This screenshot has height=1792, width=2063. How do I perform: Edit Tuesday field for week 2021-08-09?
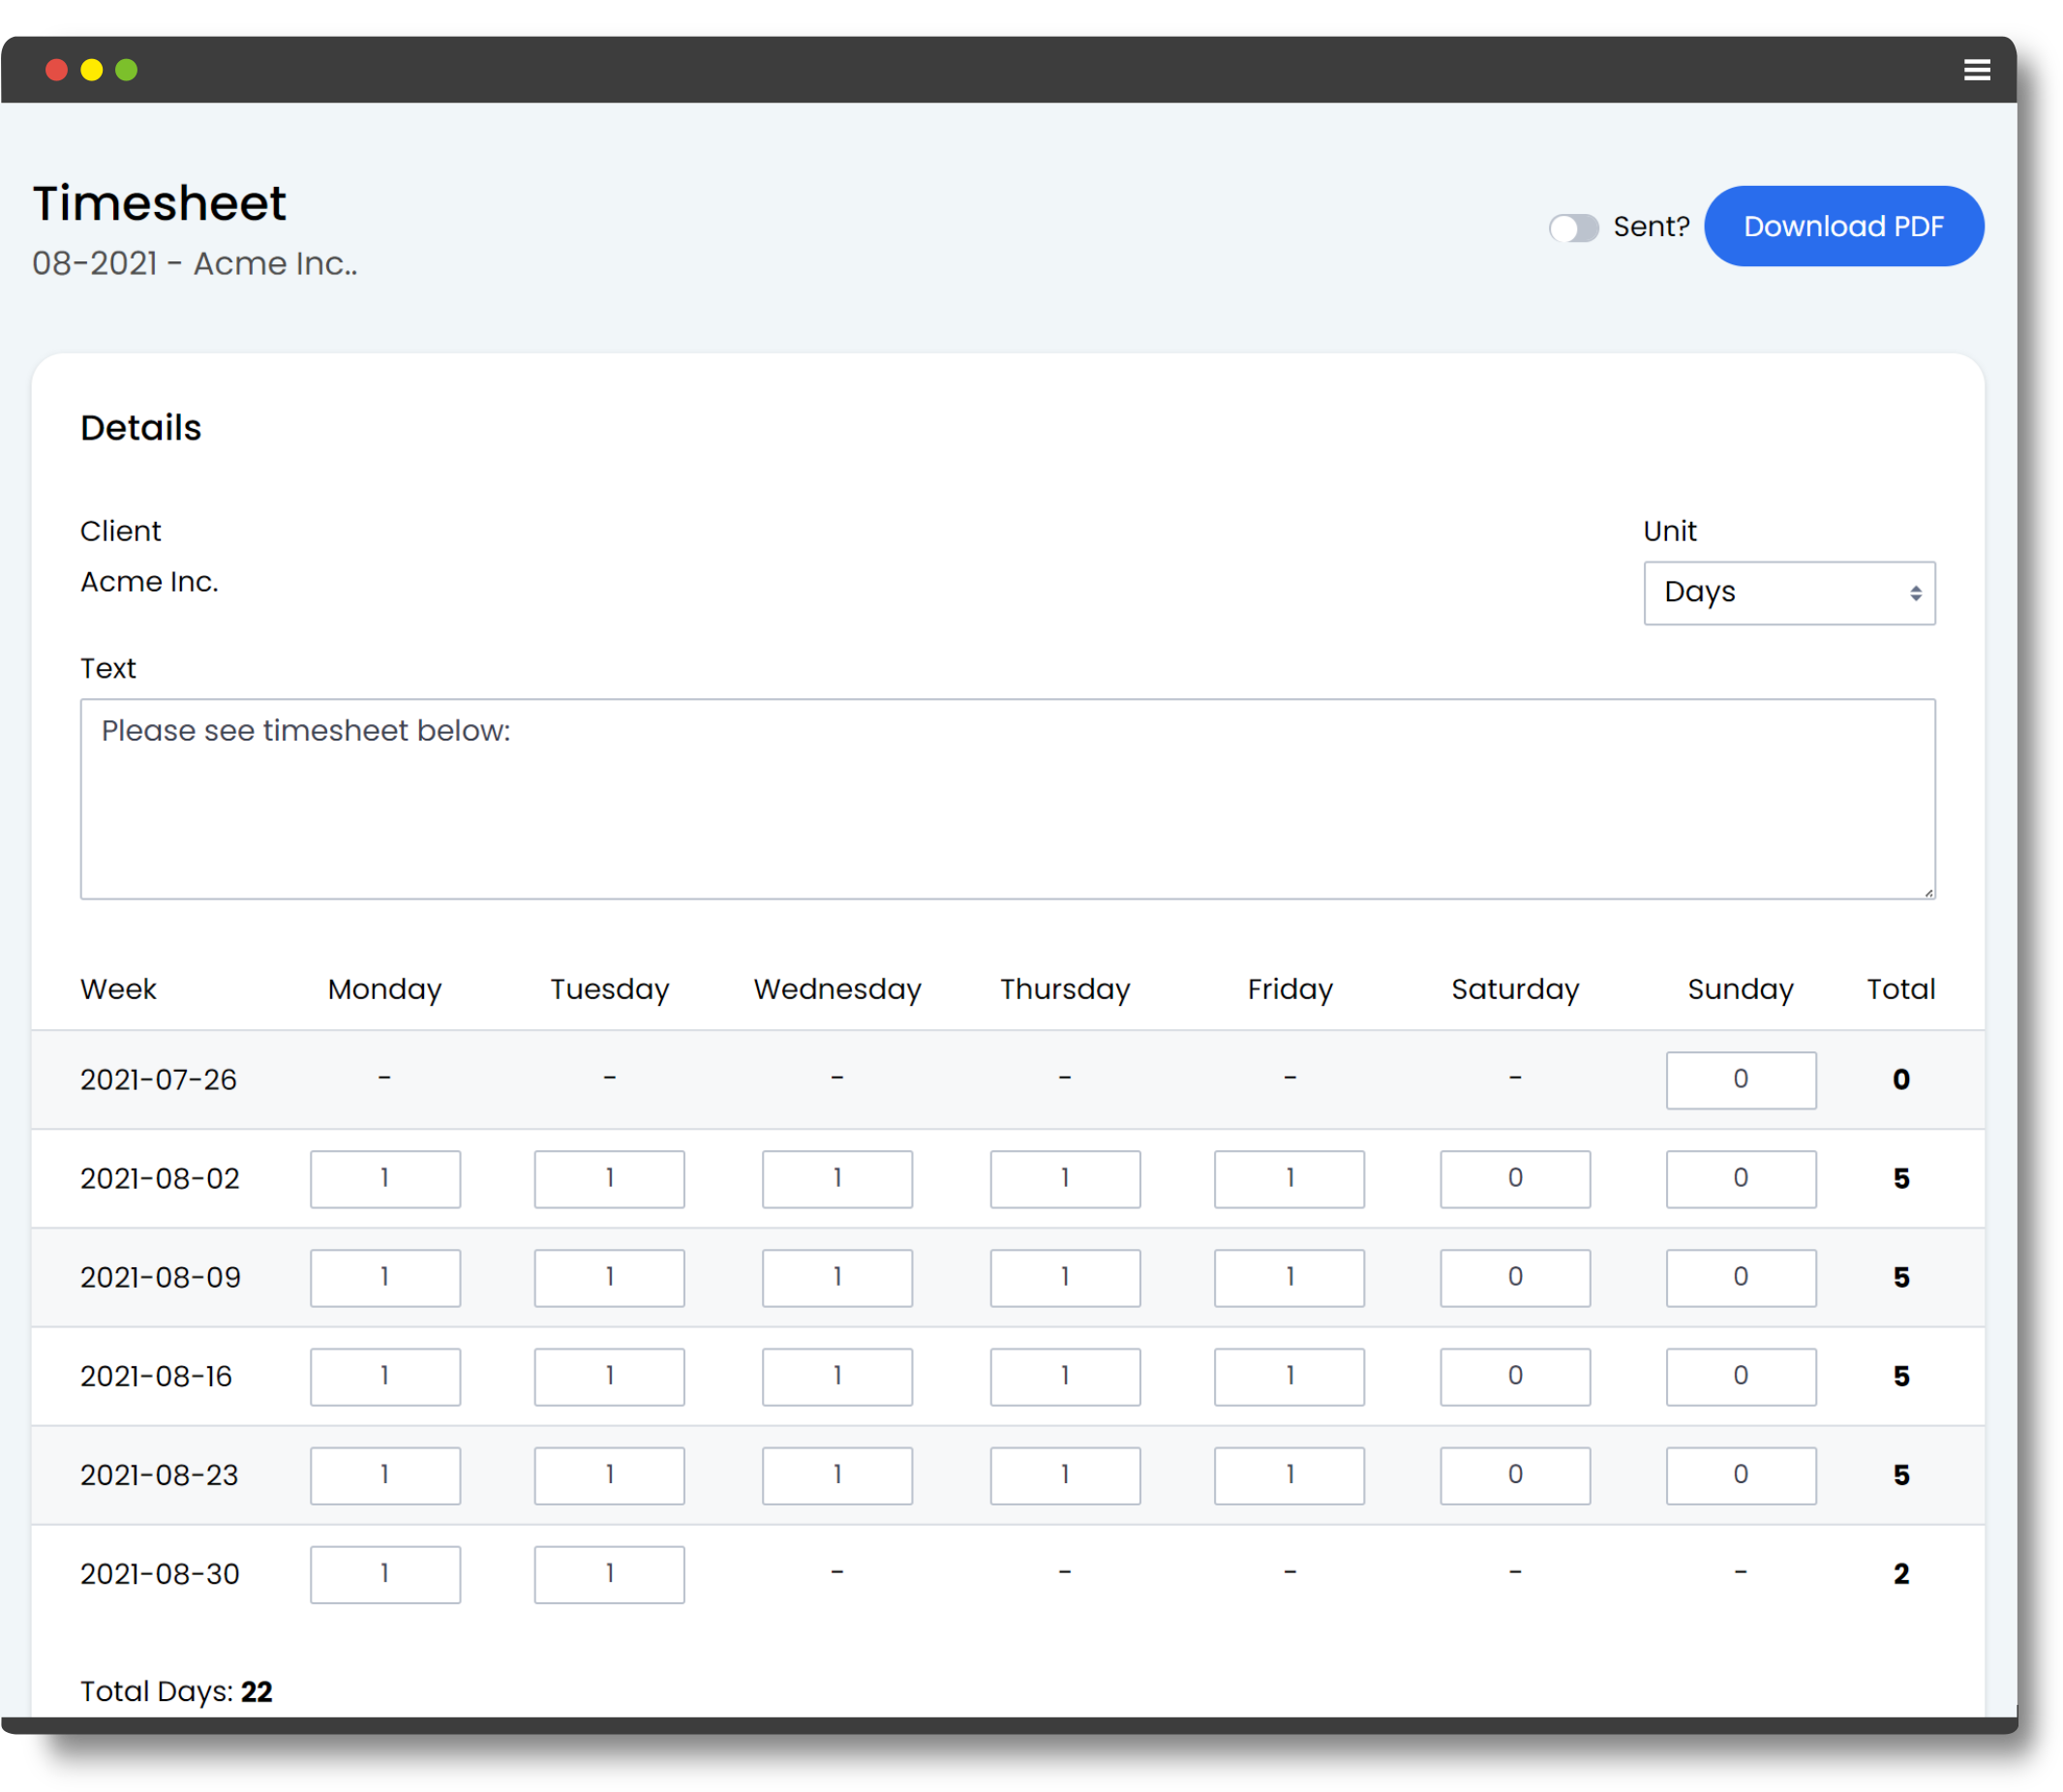[609, 1278]
